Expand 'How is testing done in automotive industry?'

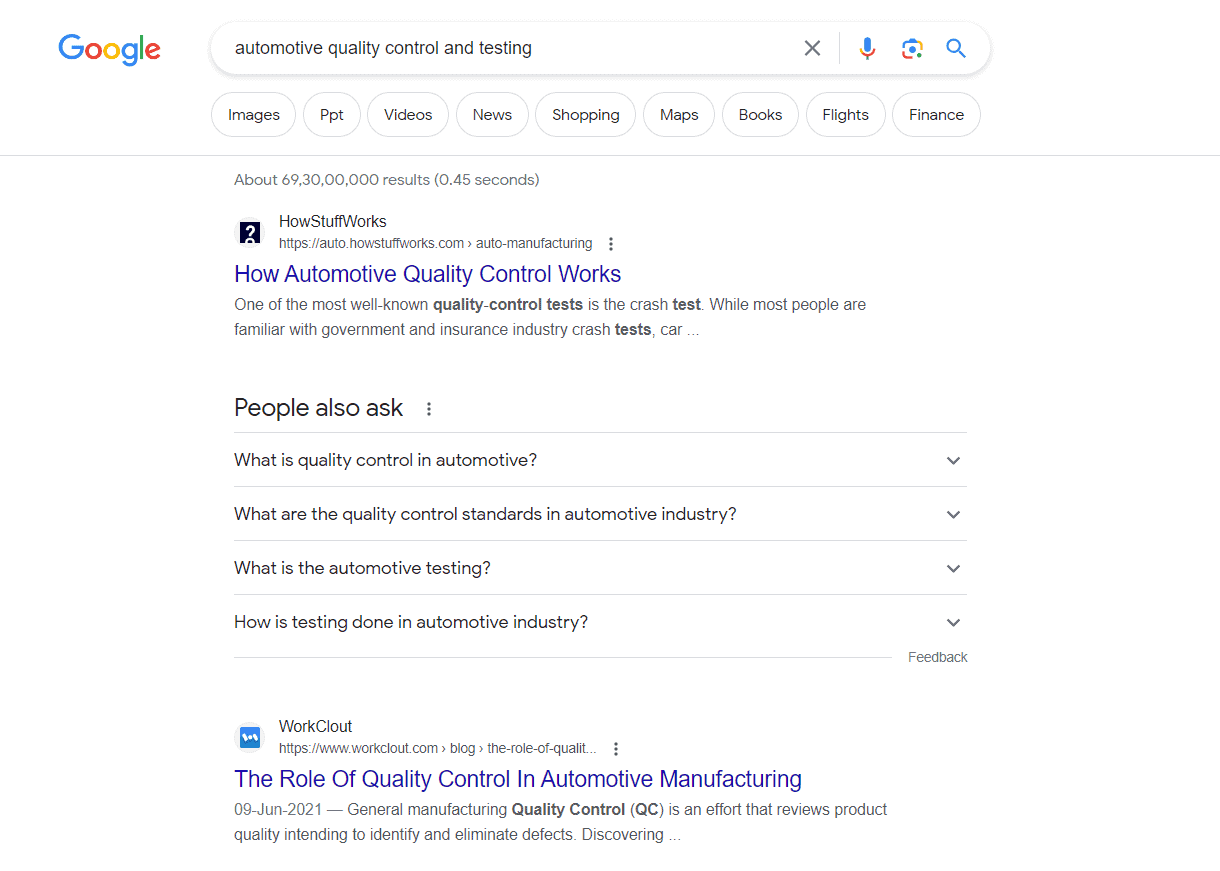click(600, 622)
